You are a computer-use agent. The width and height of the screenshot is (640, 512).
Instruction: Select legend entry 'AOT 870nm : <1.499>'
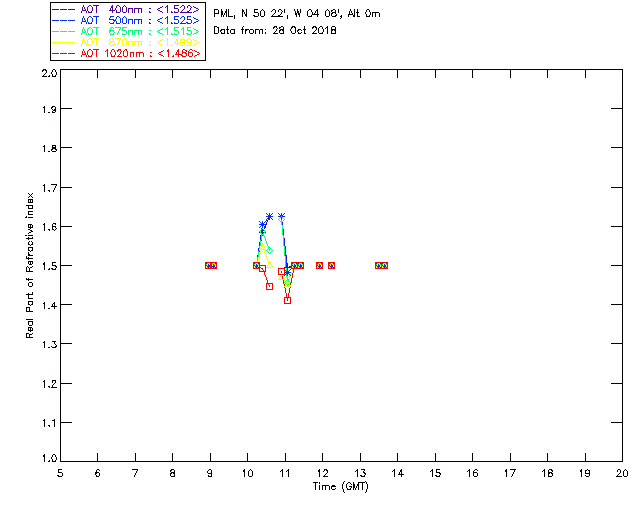coord(140,42)
